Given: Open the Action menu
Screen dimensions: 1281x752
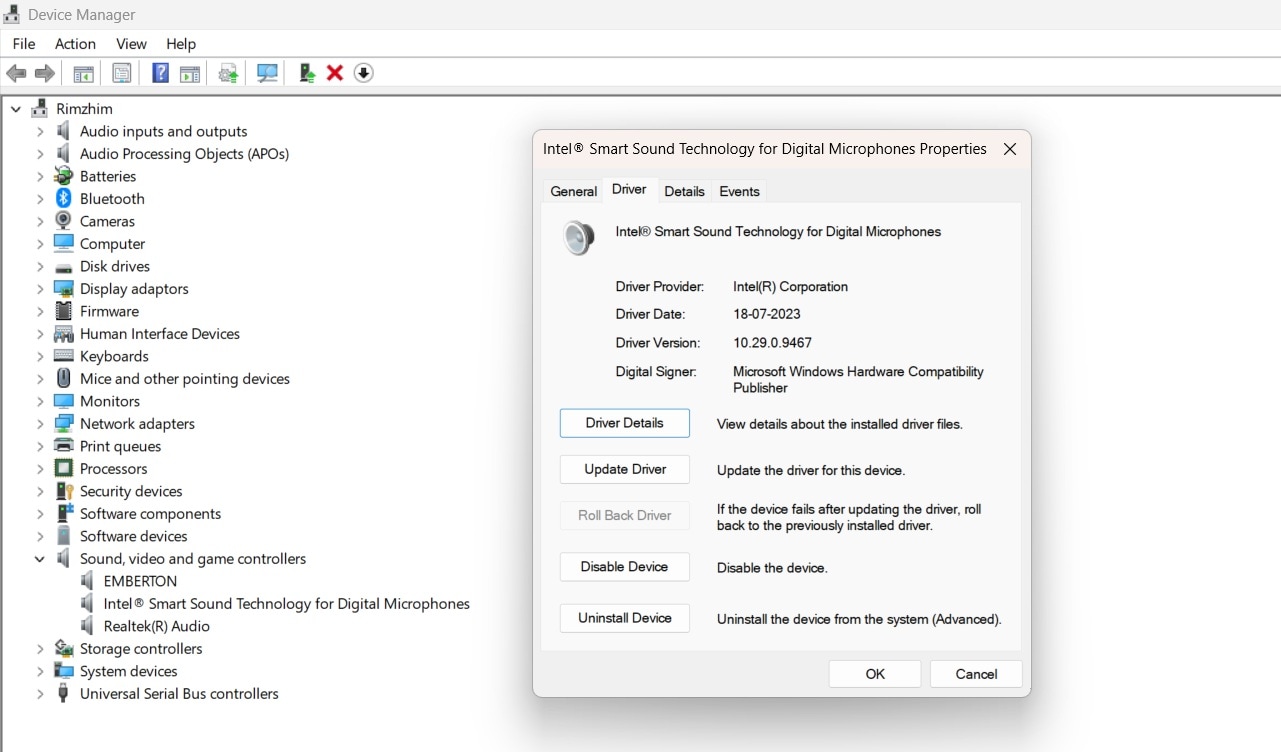Looking at the screenshot, I should tap(75, 43).
